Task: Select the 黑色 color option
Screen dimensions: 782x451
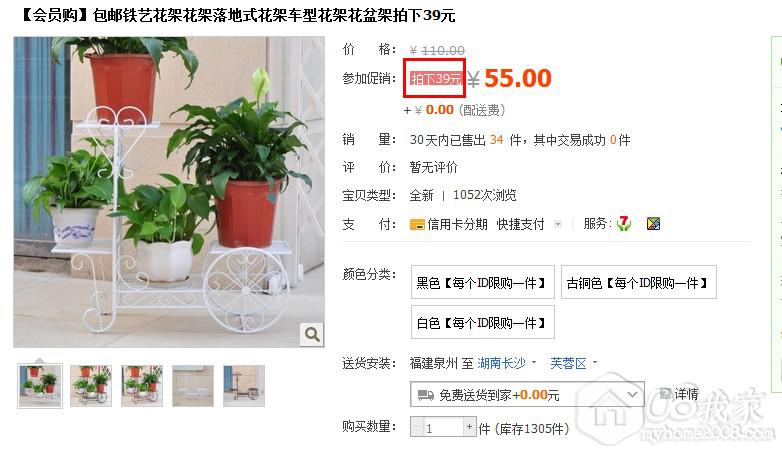Action: click(482, 282)
